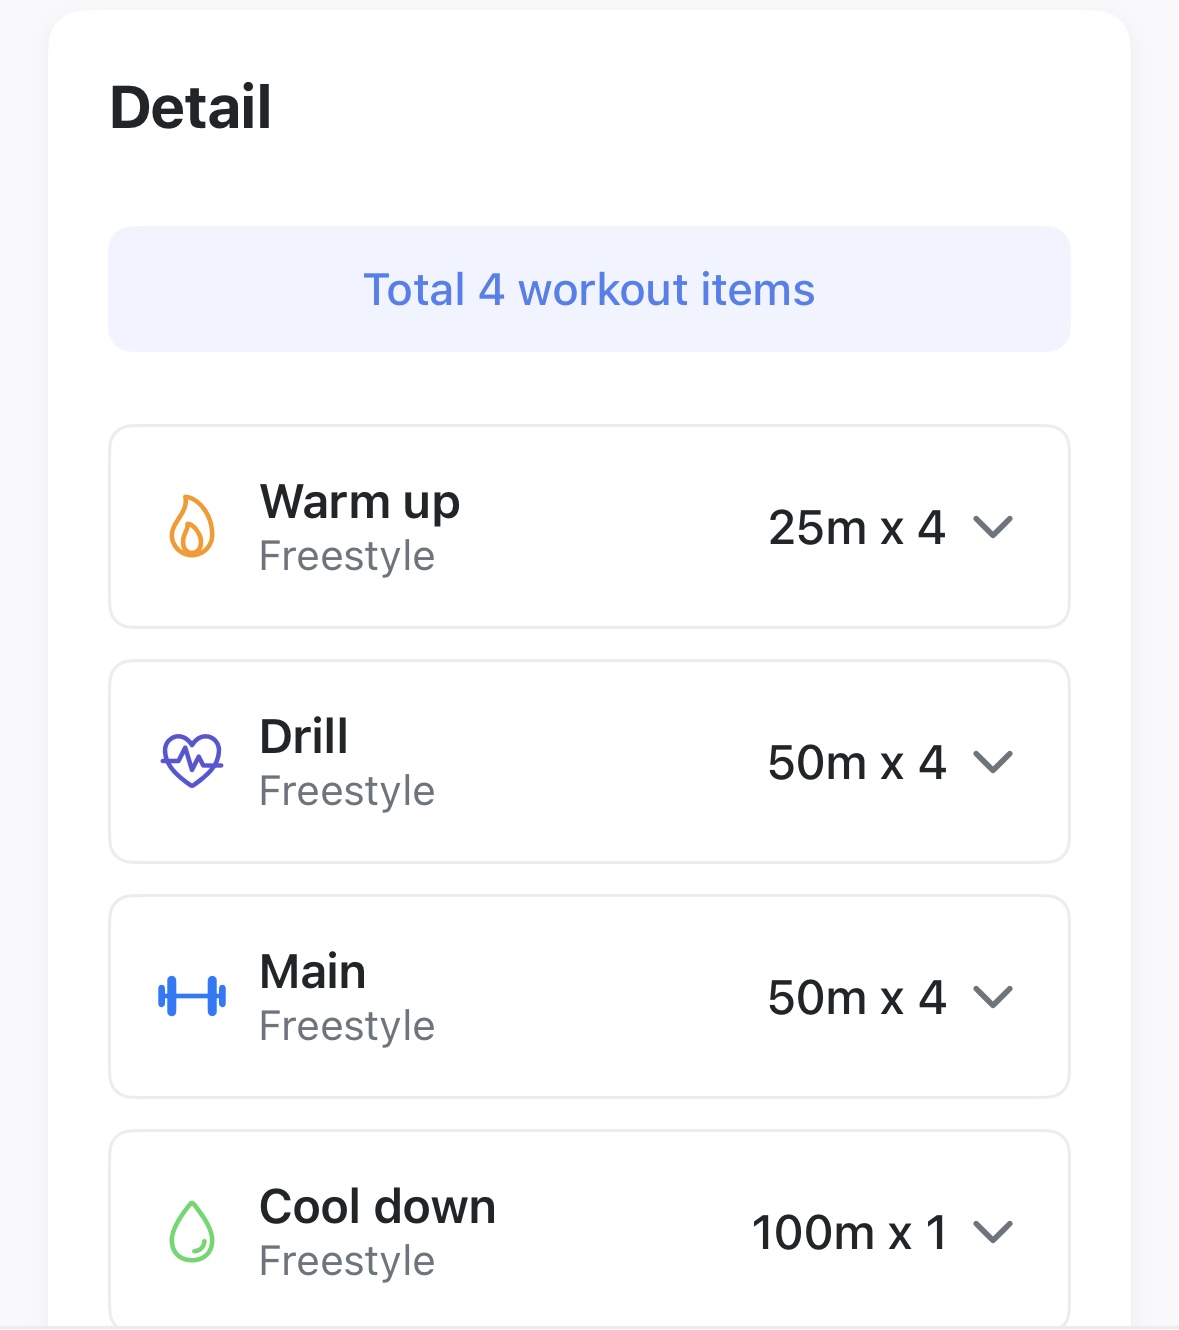
Task: Click the Main 50m x 4 distance label
Action: 857,997
